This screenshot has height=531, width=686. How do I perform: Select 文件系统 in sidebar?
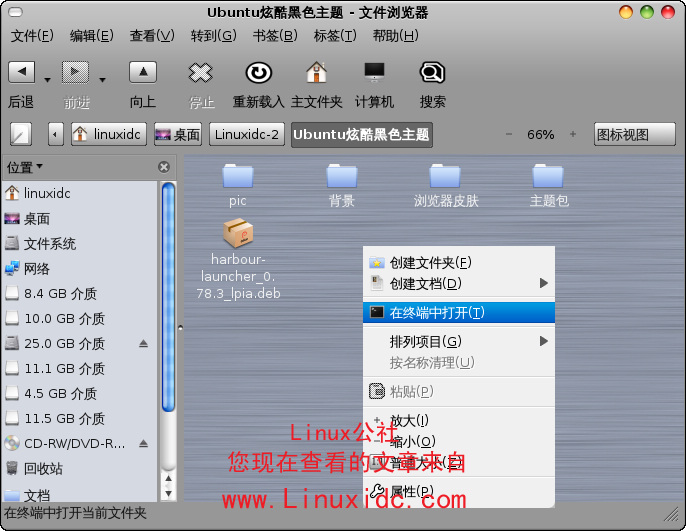point(80,243)
